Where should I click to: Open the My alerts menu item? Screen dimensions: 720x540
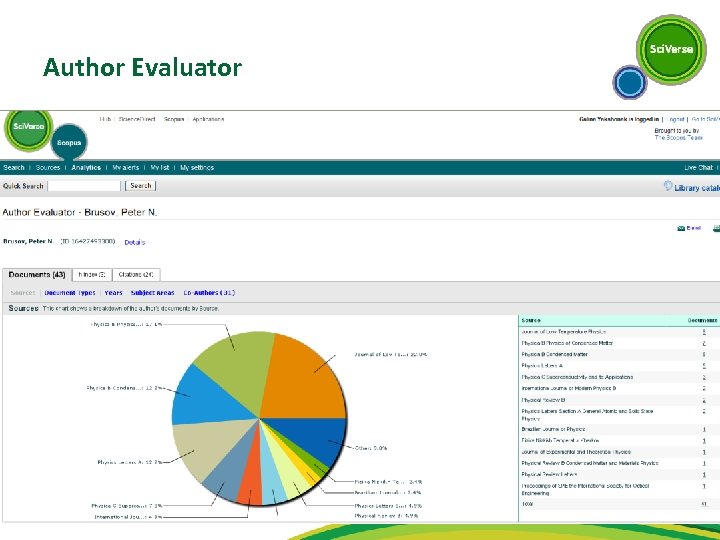125,168
